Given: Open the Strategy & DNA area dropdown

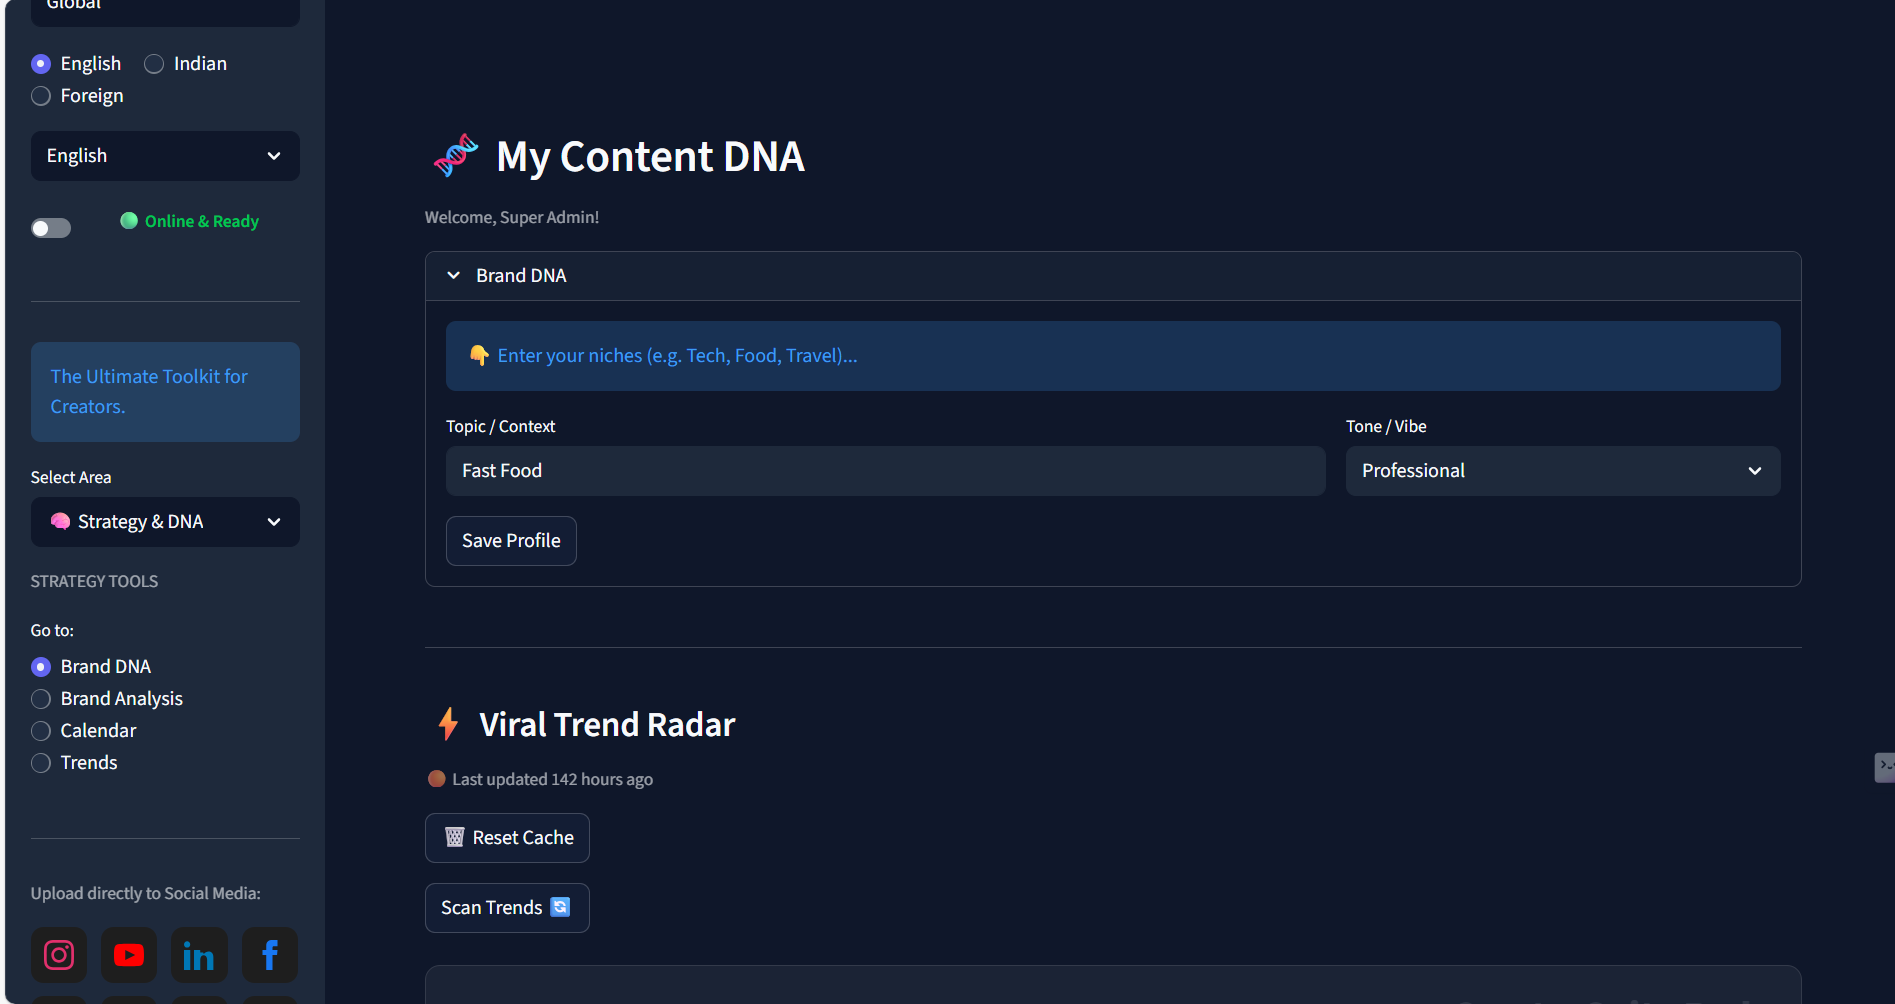Looking at the screenshot, I should [x=165, y=522].
